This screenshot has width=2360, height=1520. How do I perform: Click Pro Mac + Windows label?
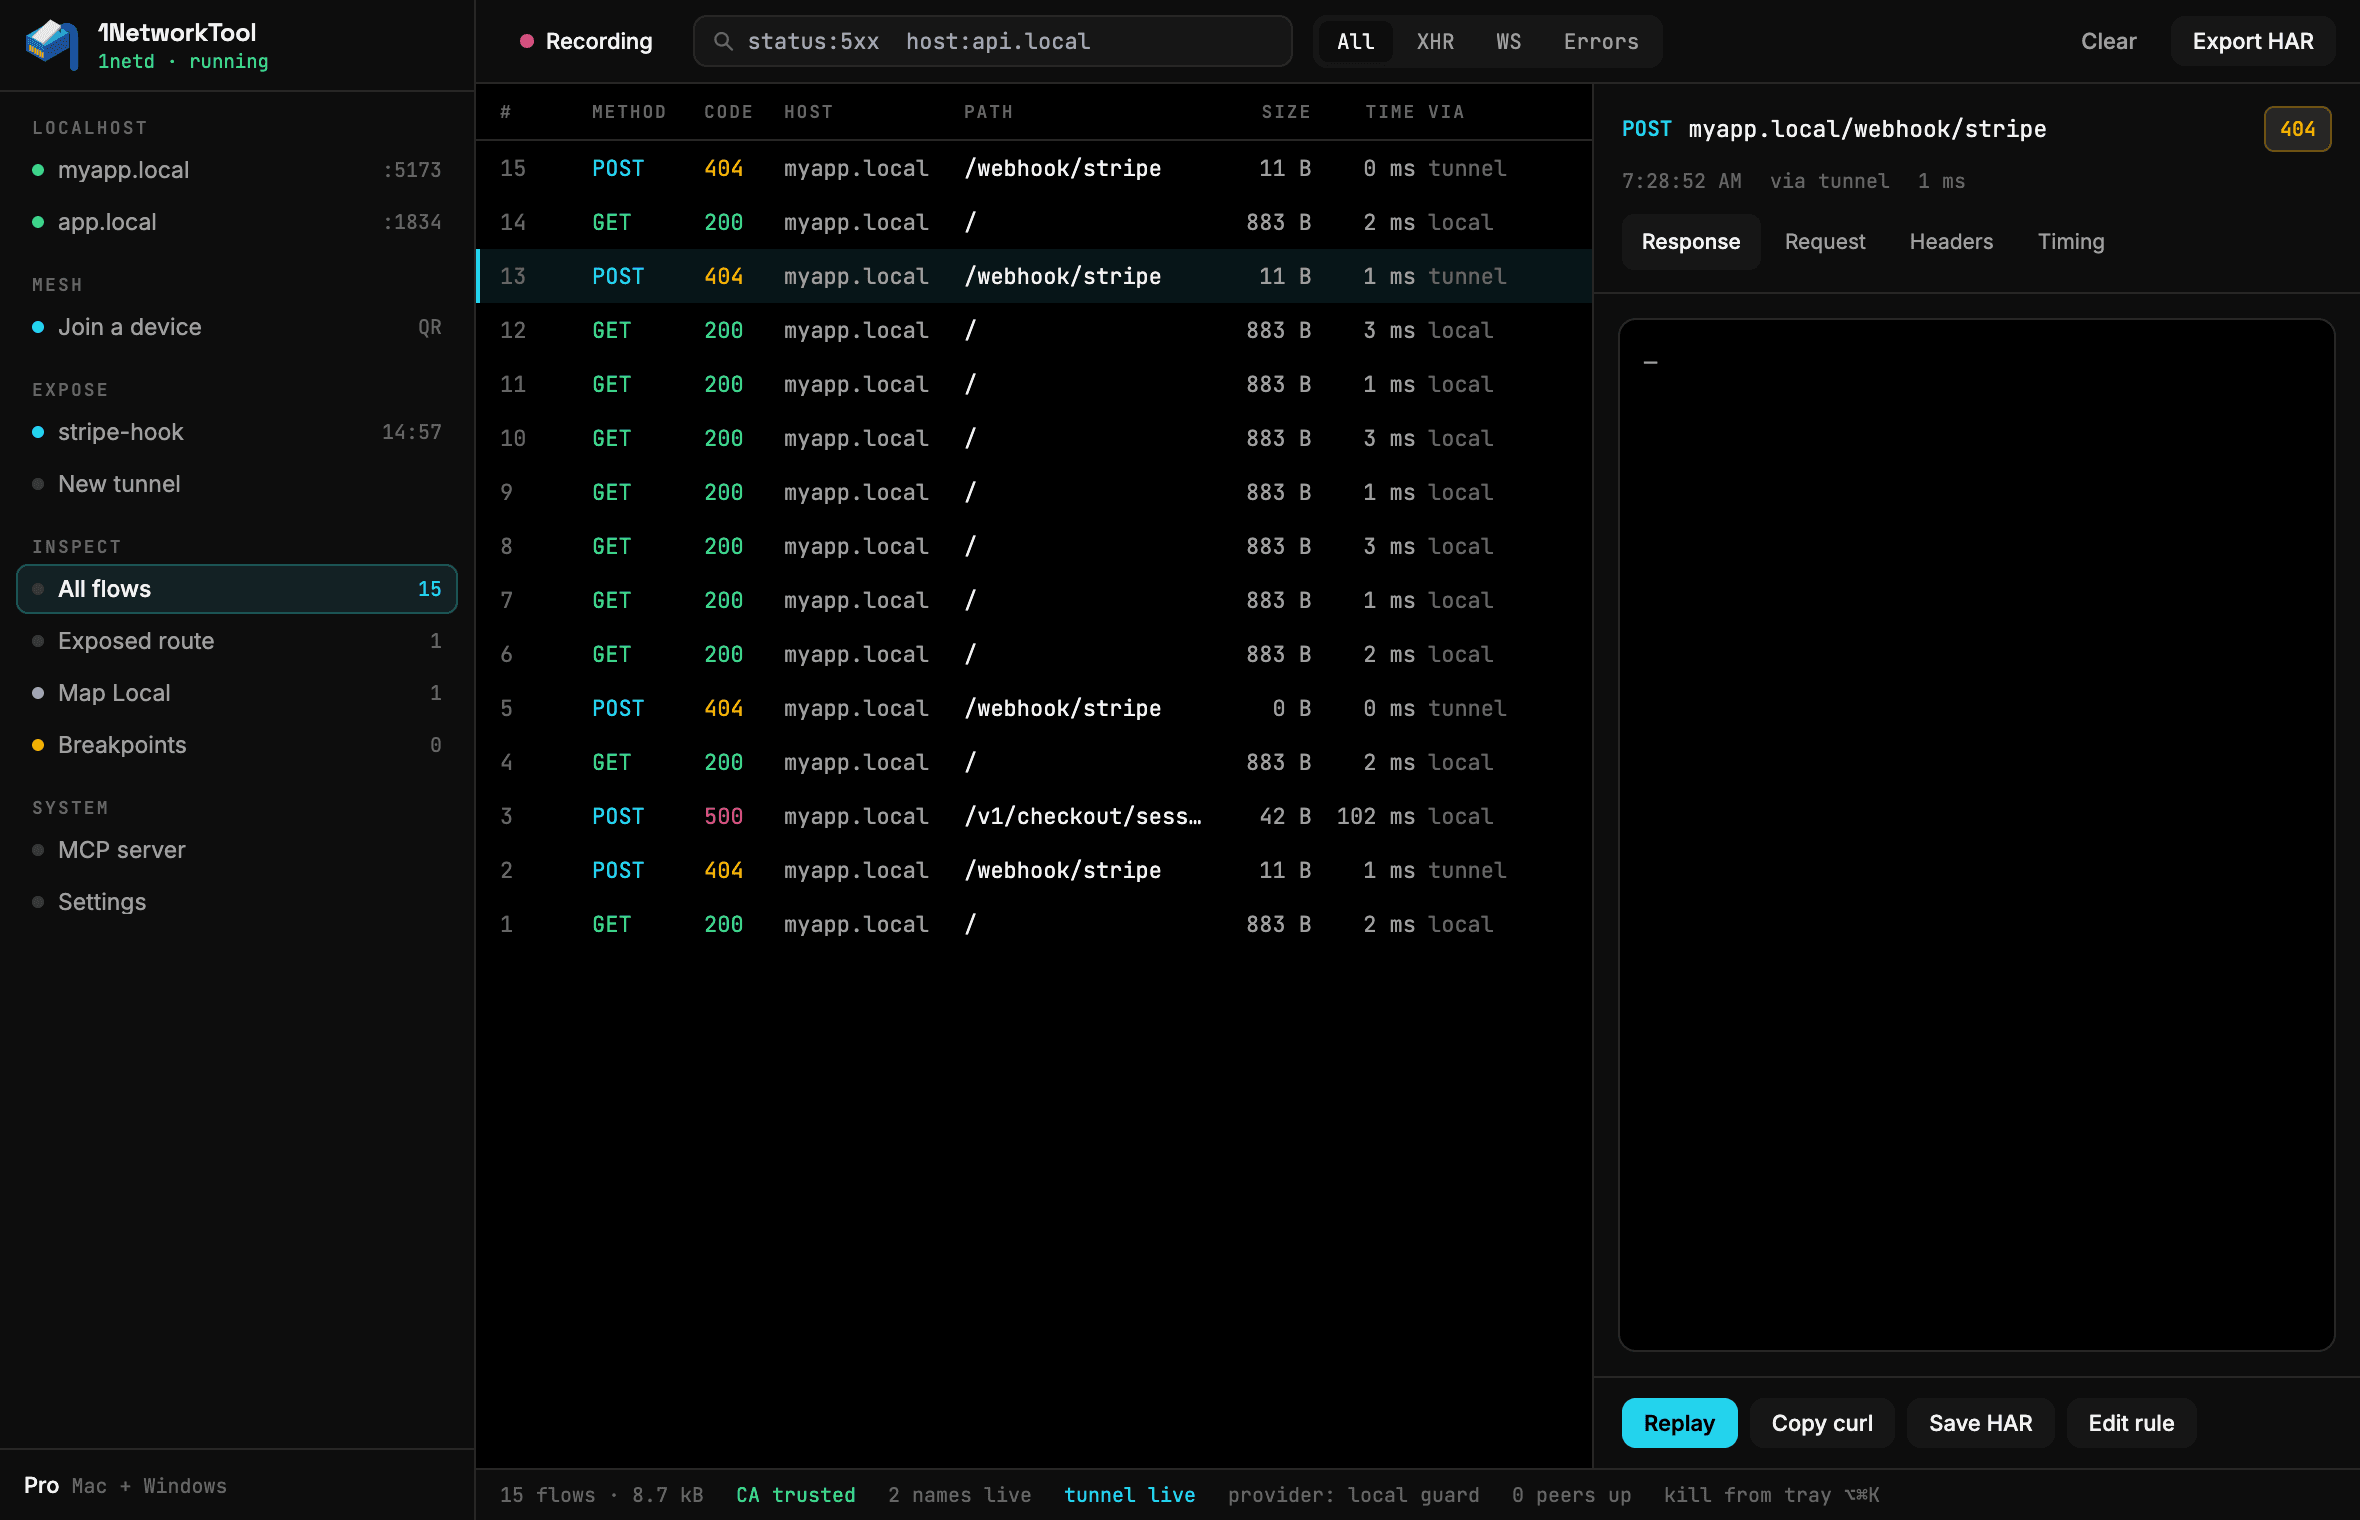pyautogui.click(x=125, y=1486)
